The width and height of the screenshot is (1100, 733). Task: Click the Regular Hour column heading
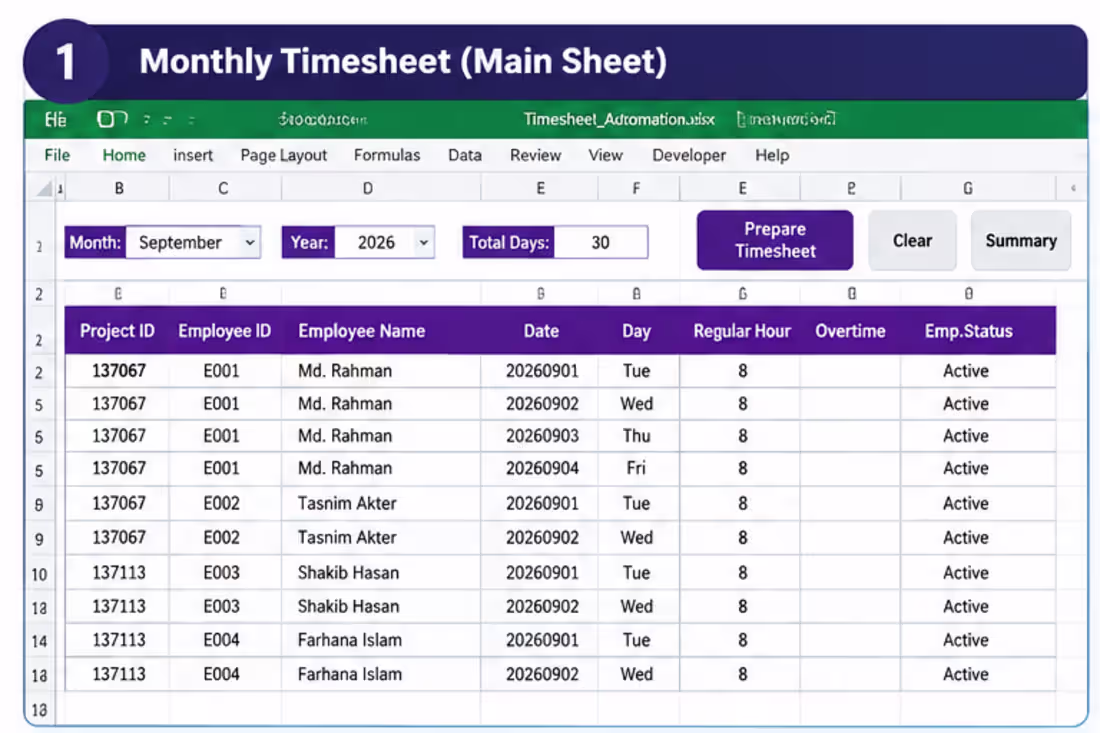742,331
